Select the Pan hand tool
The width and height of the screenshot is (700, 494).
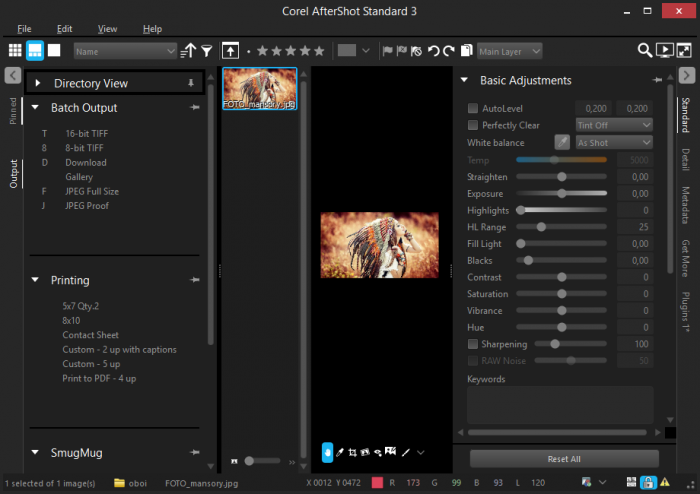pos(327,453)
